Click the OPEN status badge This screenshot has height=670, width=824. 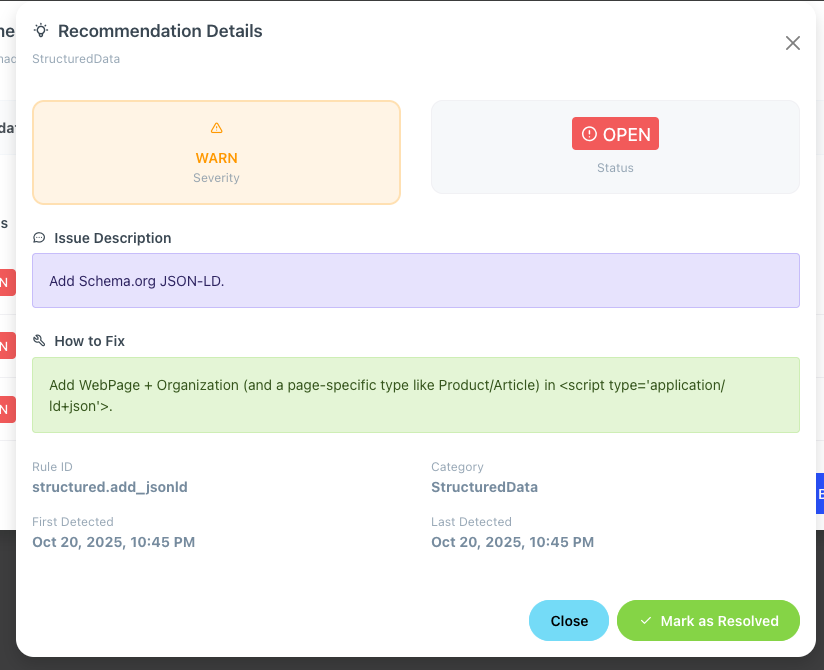point(615,133)
